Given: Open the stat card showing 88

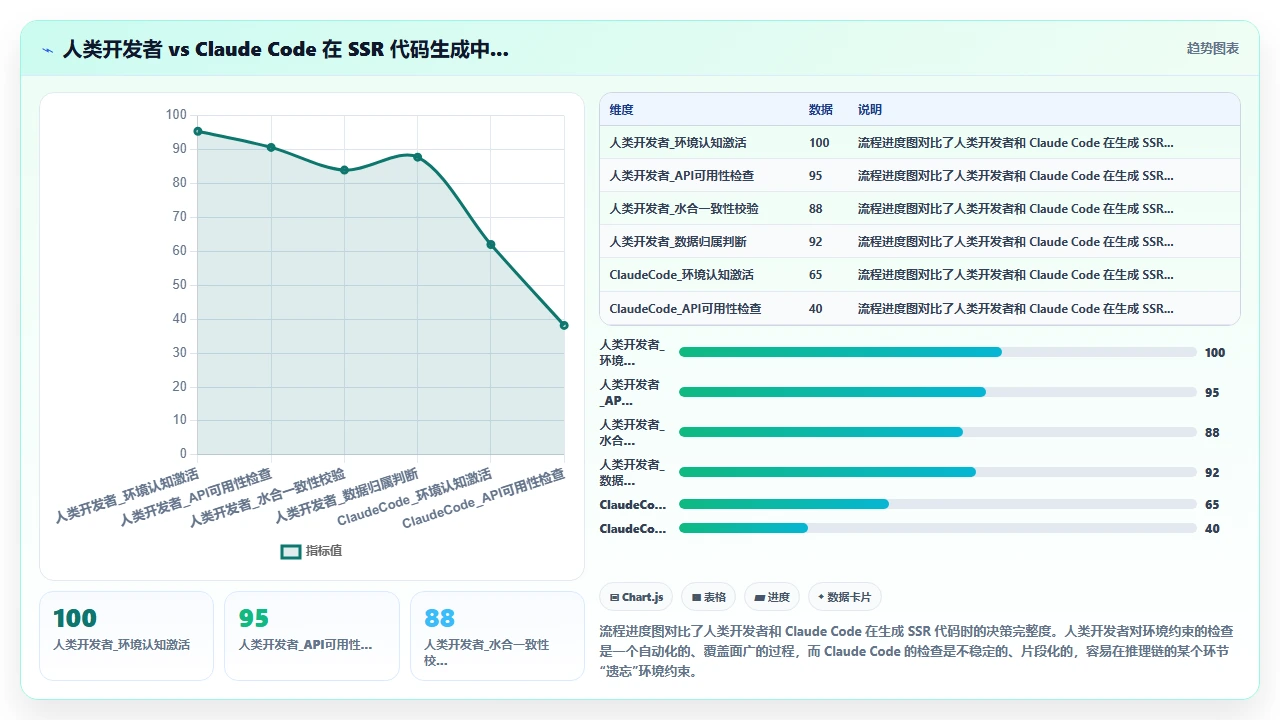Looking at the screenshot, I should (x=497, y=636).
